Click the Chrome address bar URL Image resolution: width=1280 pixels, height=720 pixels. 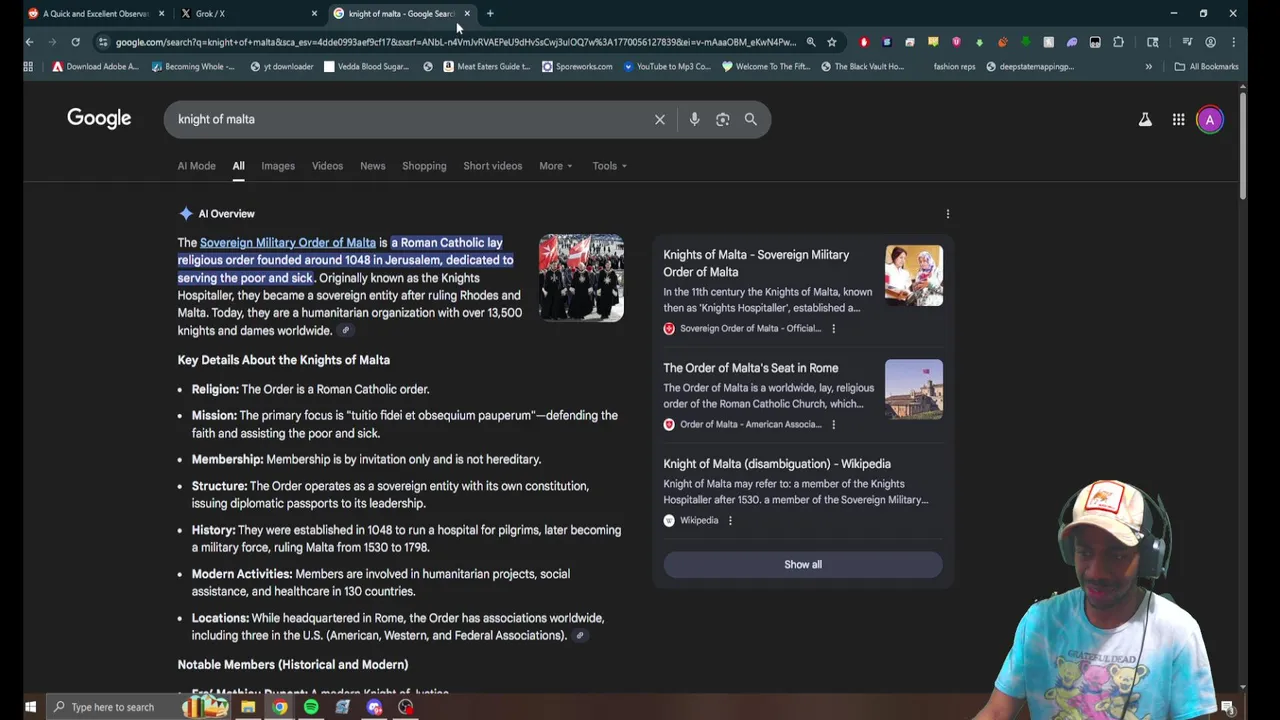pos(455,42)
